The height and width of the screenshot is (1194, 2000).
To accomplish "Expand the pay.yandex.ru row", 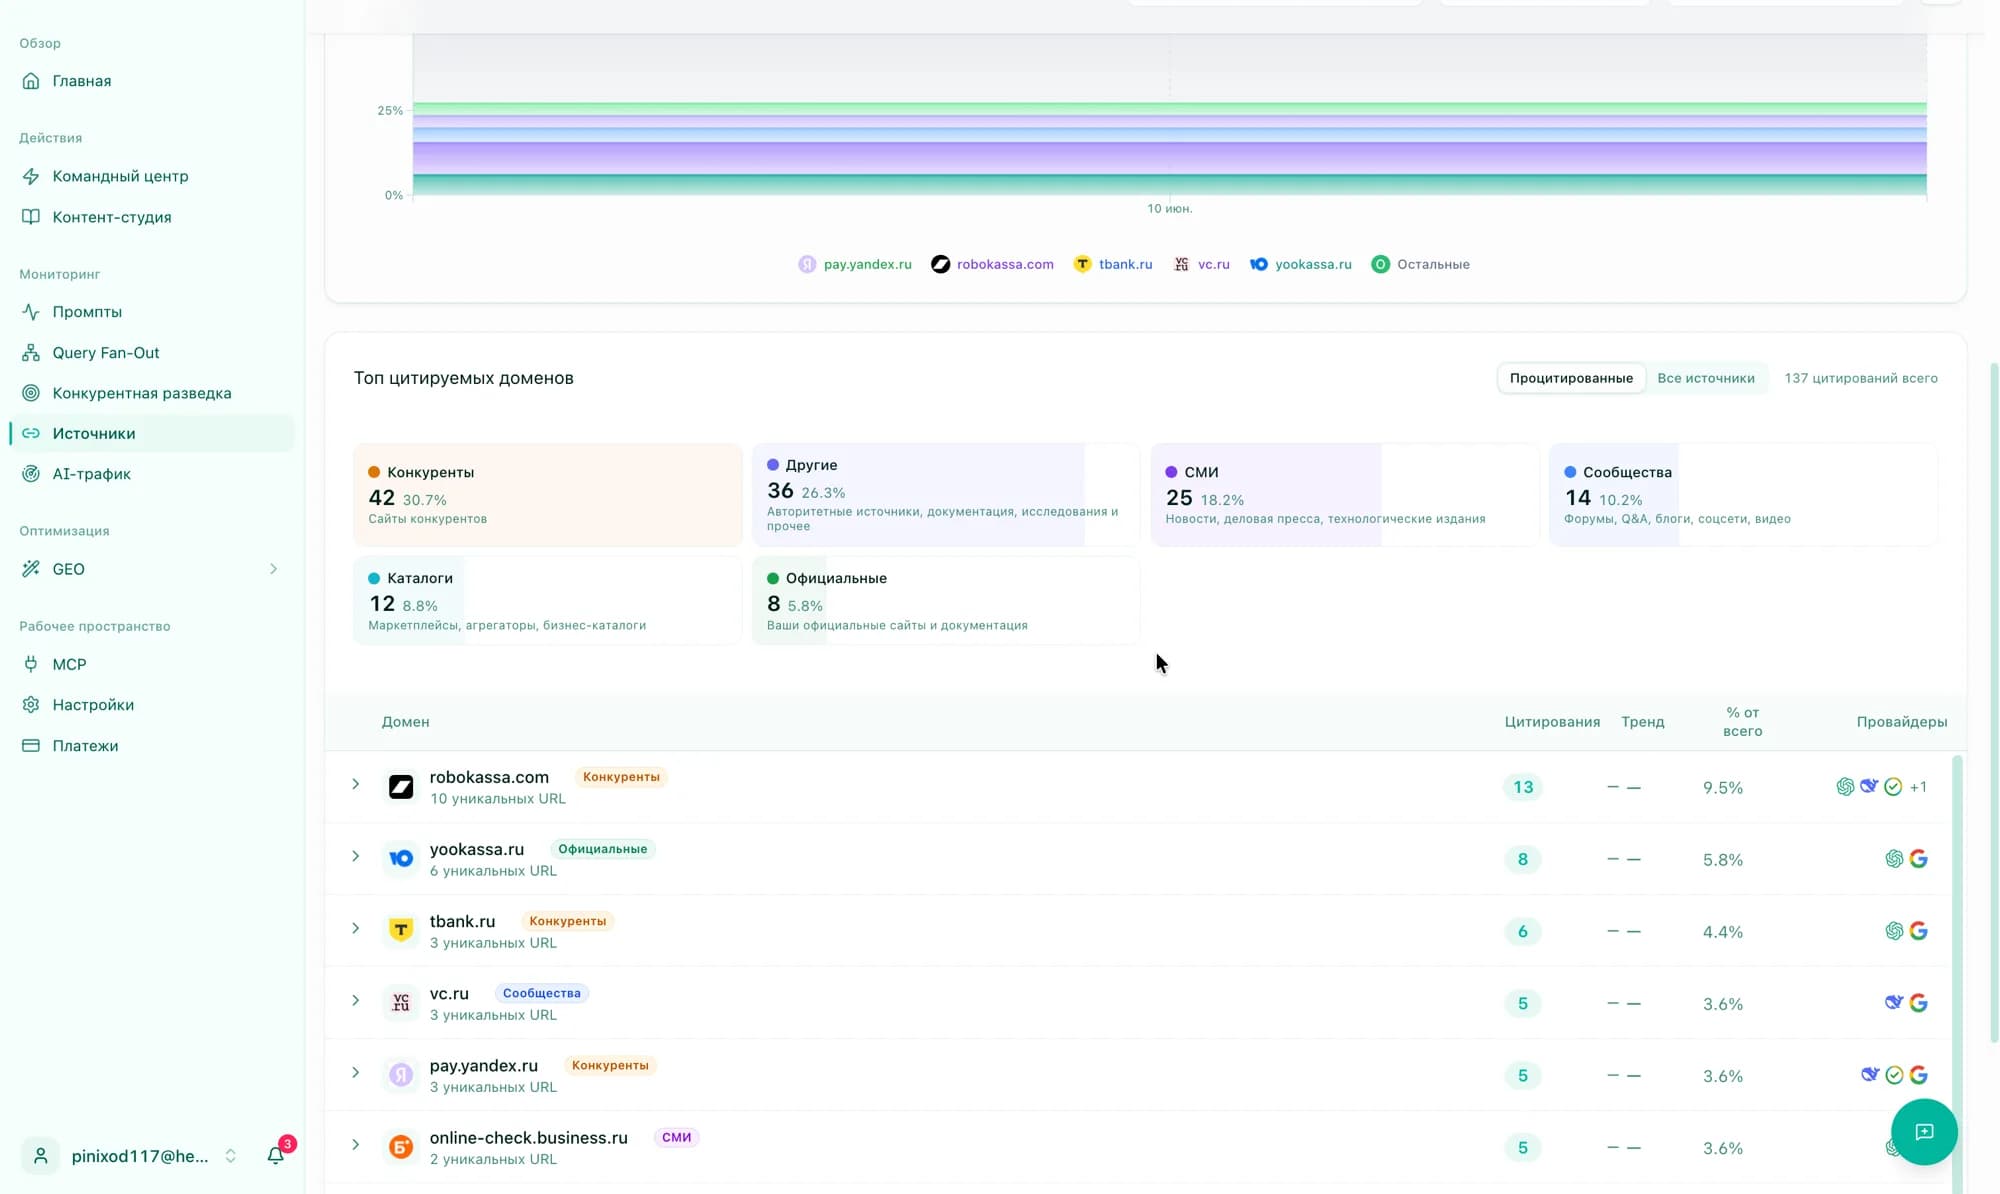I will pos(355,1072).
